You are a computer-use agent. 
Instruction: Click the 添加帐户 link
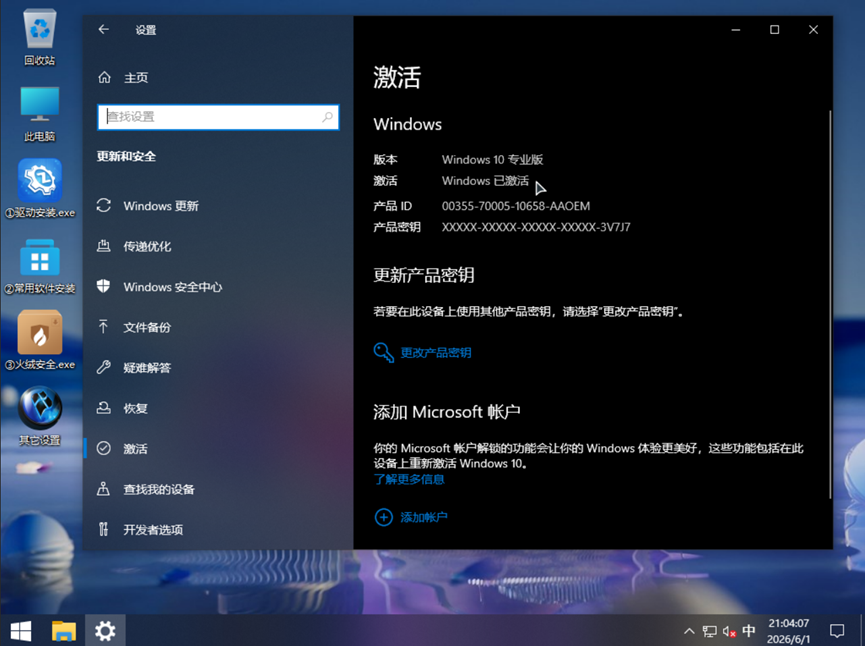pos(424,517)
